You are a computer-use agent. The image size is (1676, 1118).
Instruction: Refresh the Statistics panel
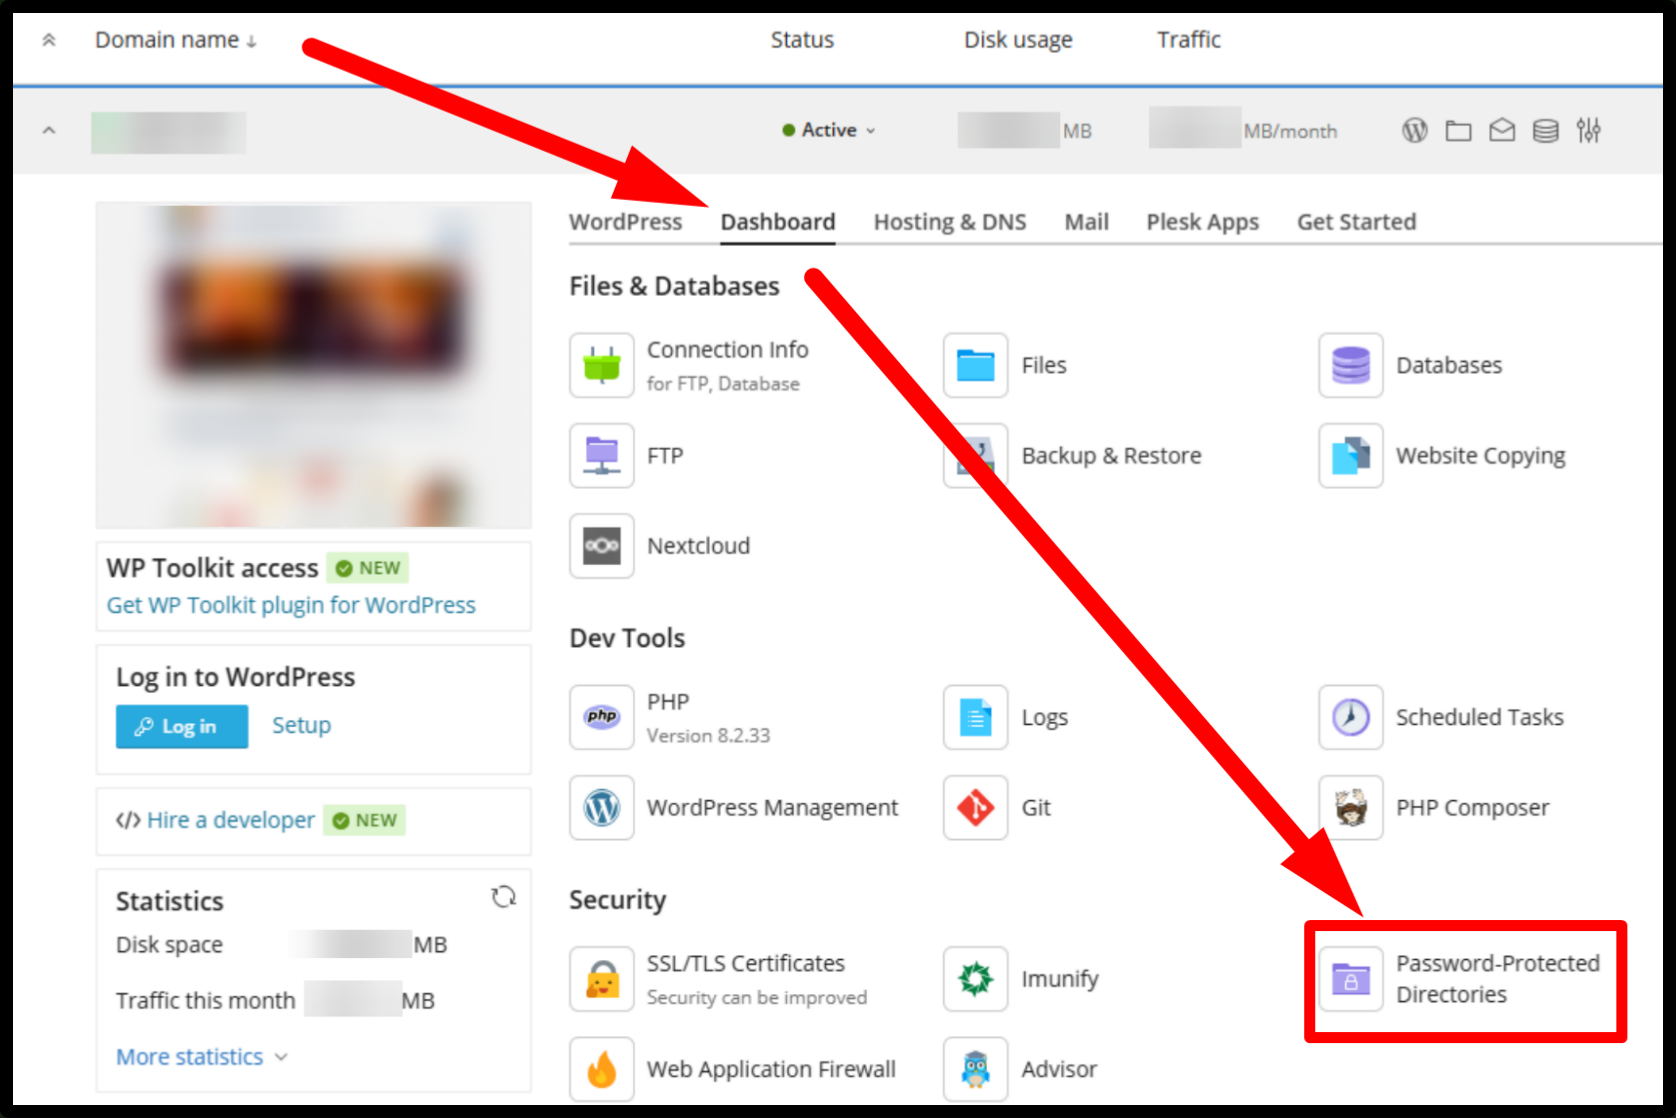coord(504,897)
